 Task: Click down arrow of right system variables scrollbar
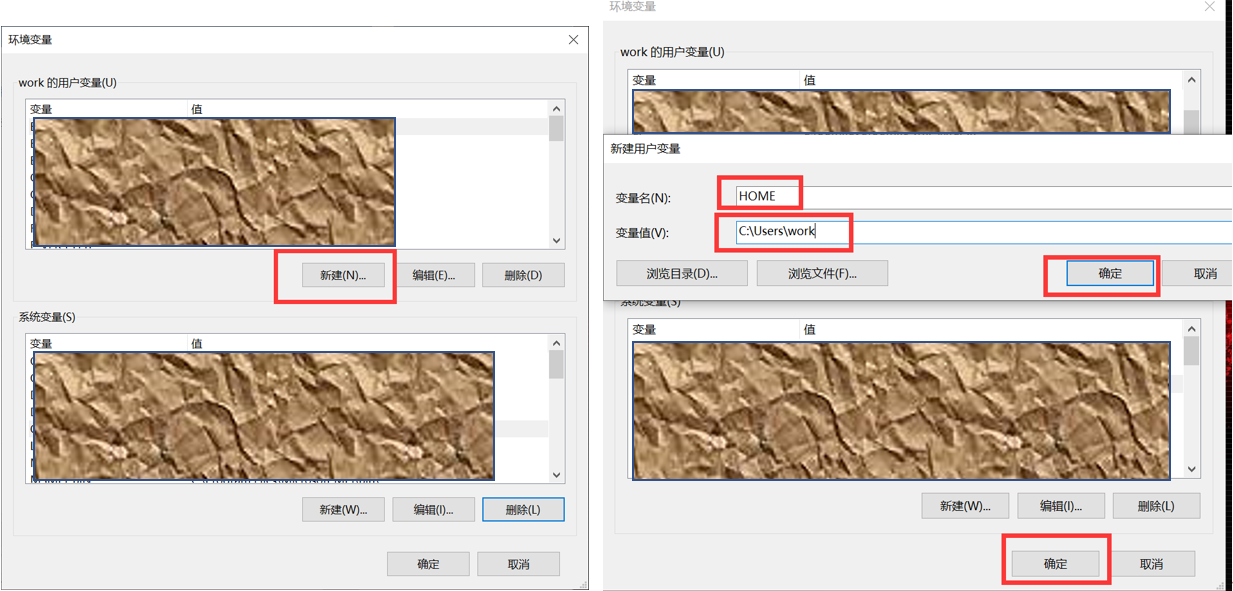click(1191, 468)
